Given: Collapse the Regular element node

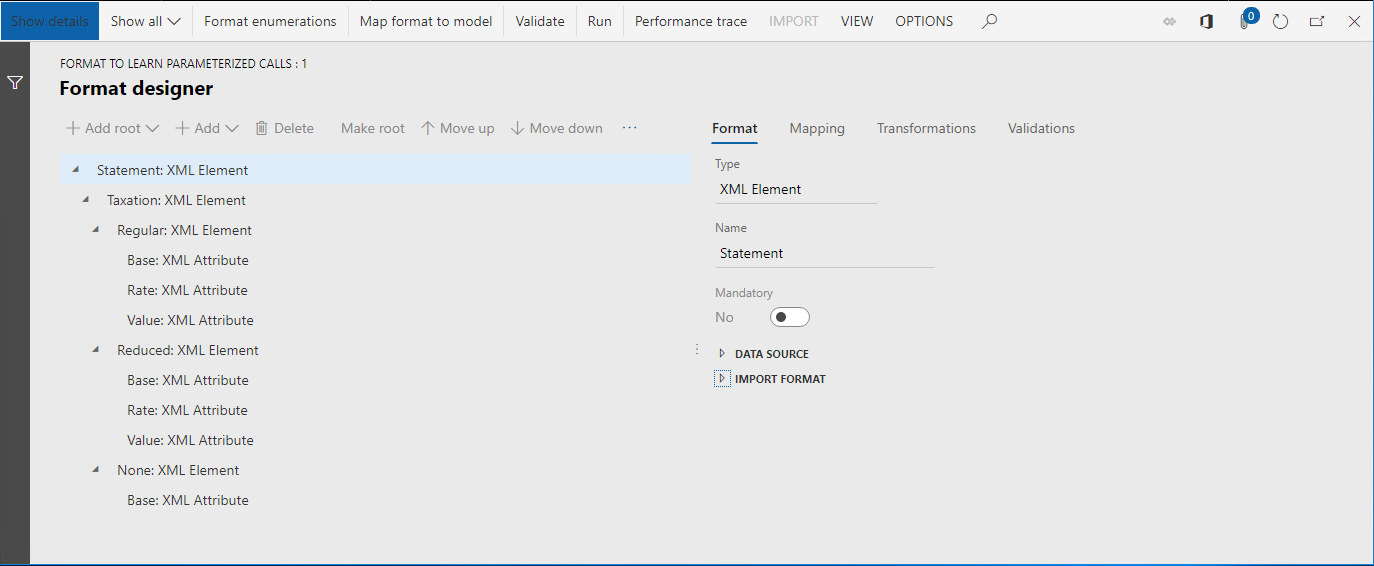Looking at the screenshot, I should click(95, 229).
